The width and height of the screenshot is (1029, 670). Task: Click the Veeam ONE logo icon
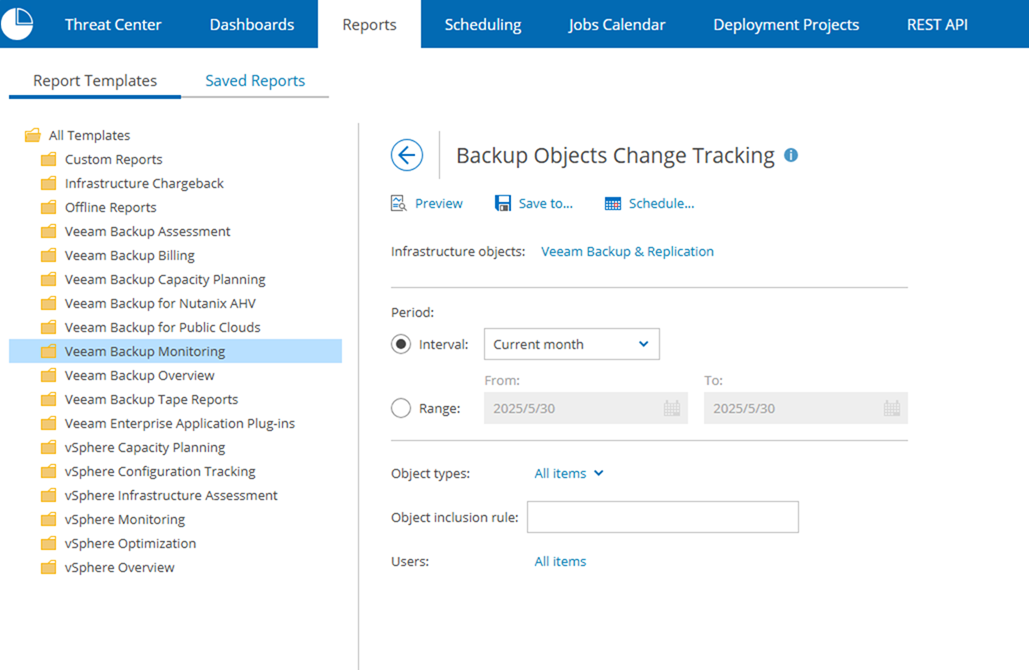(x=18, y=23)
